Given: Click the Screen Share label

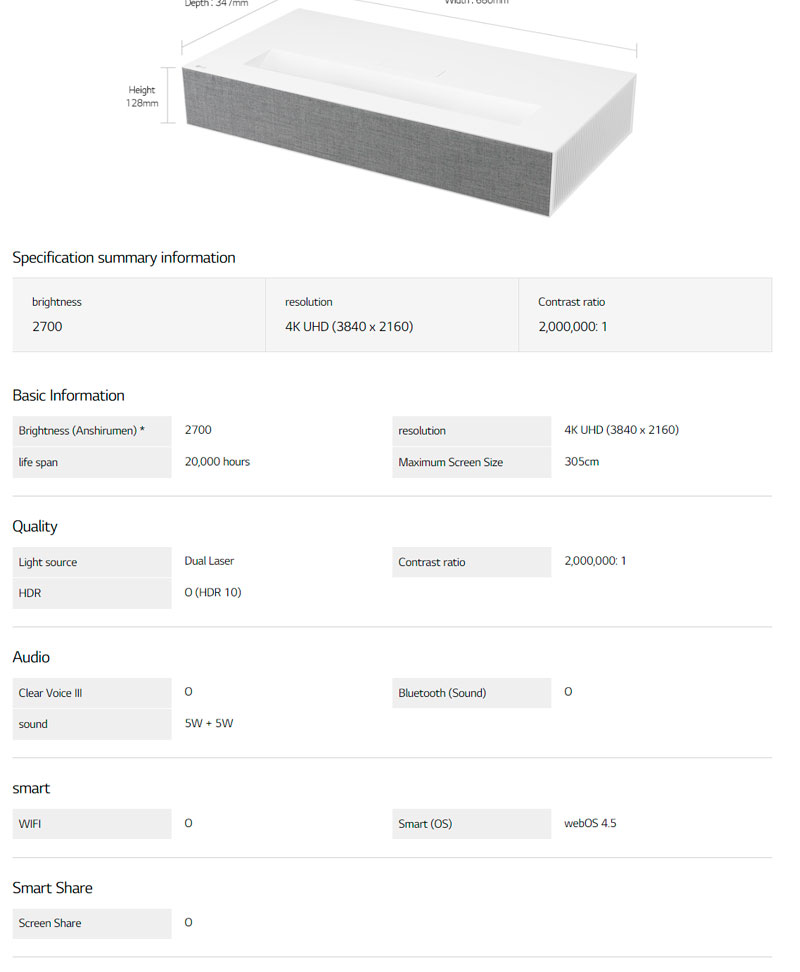Looking at the screenshot, I should pyautogui.click(x=50, y=923).
